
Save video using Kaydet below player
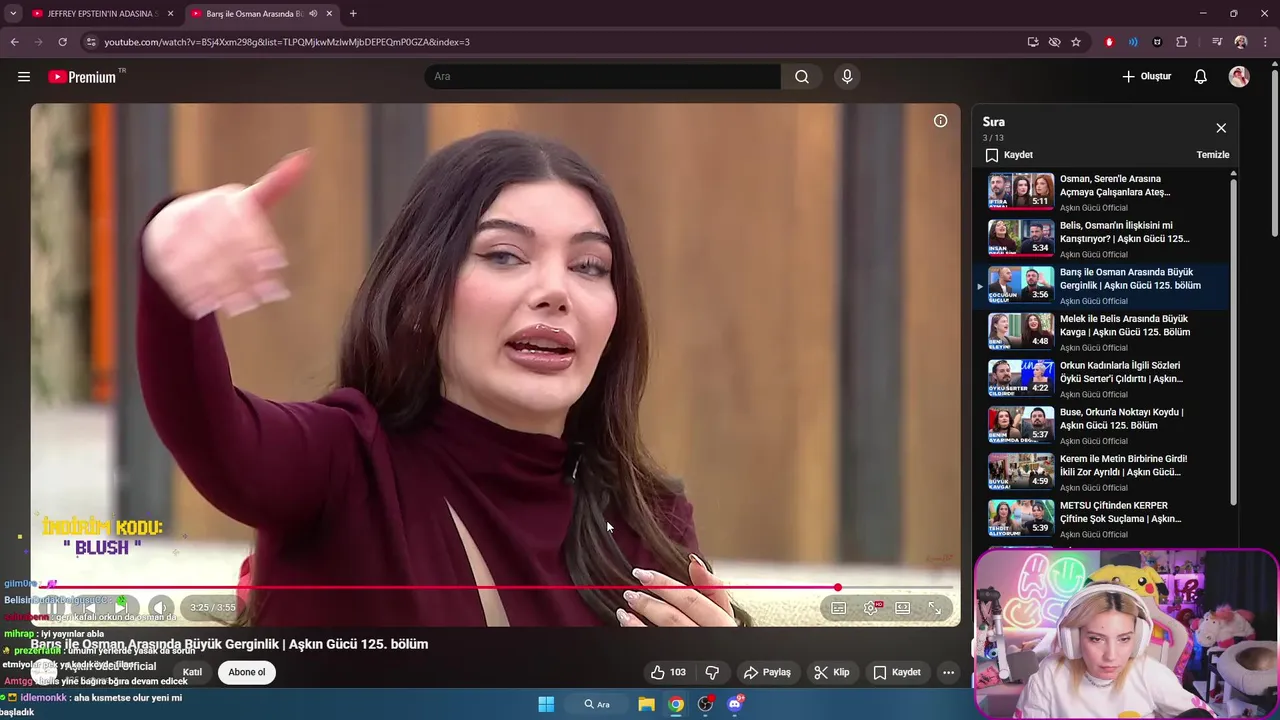[896, 672]
